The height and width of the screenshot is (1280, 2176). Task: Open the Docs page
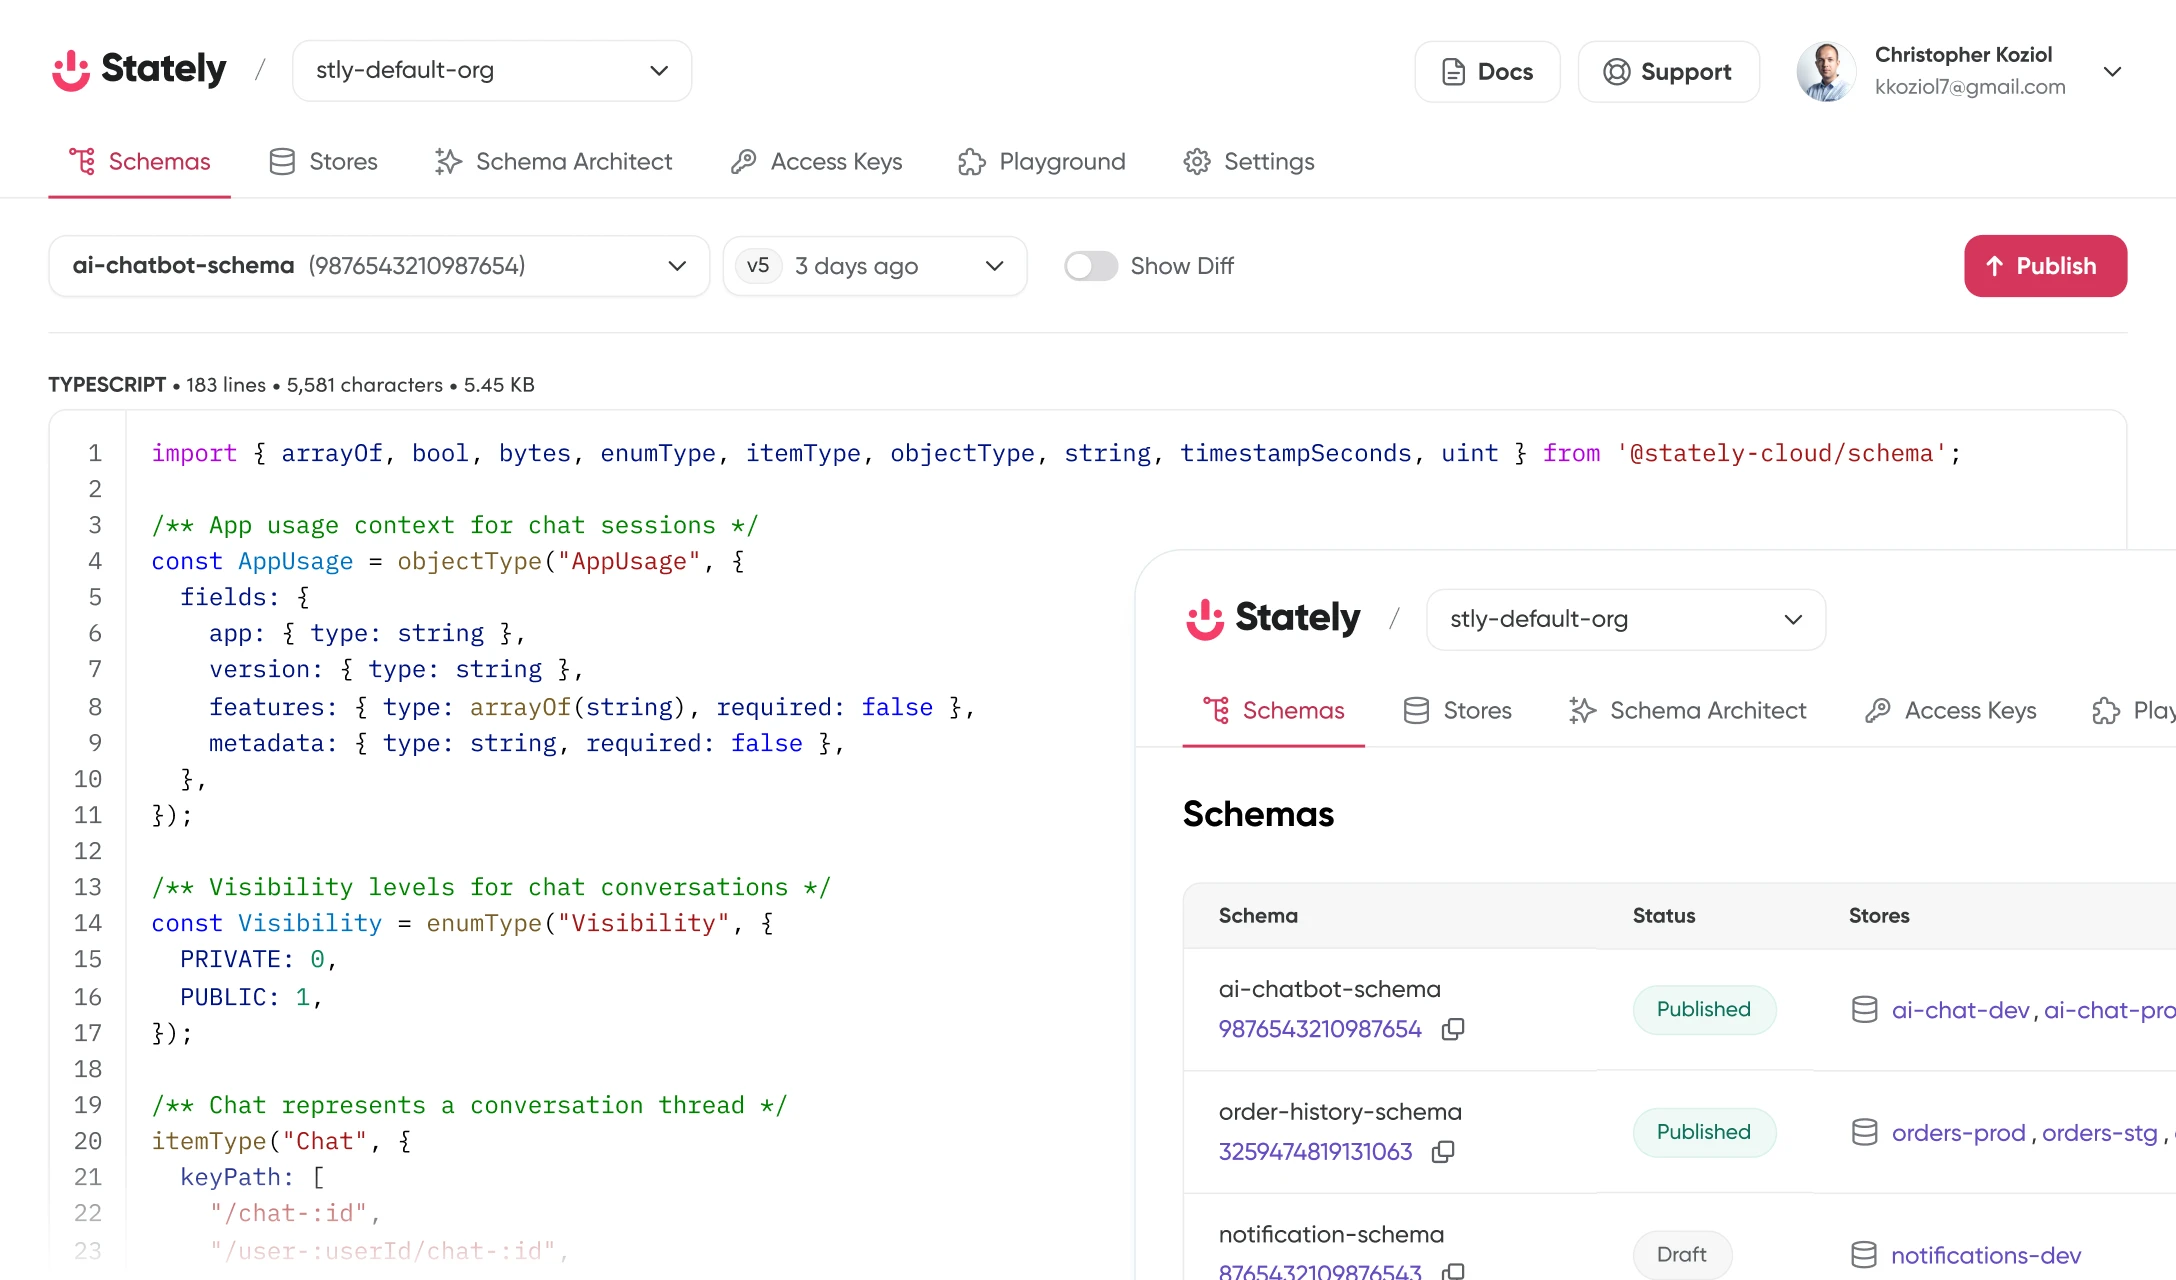tap(1487, 72)
